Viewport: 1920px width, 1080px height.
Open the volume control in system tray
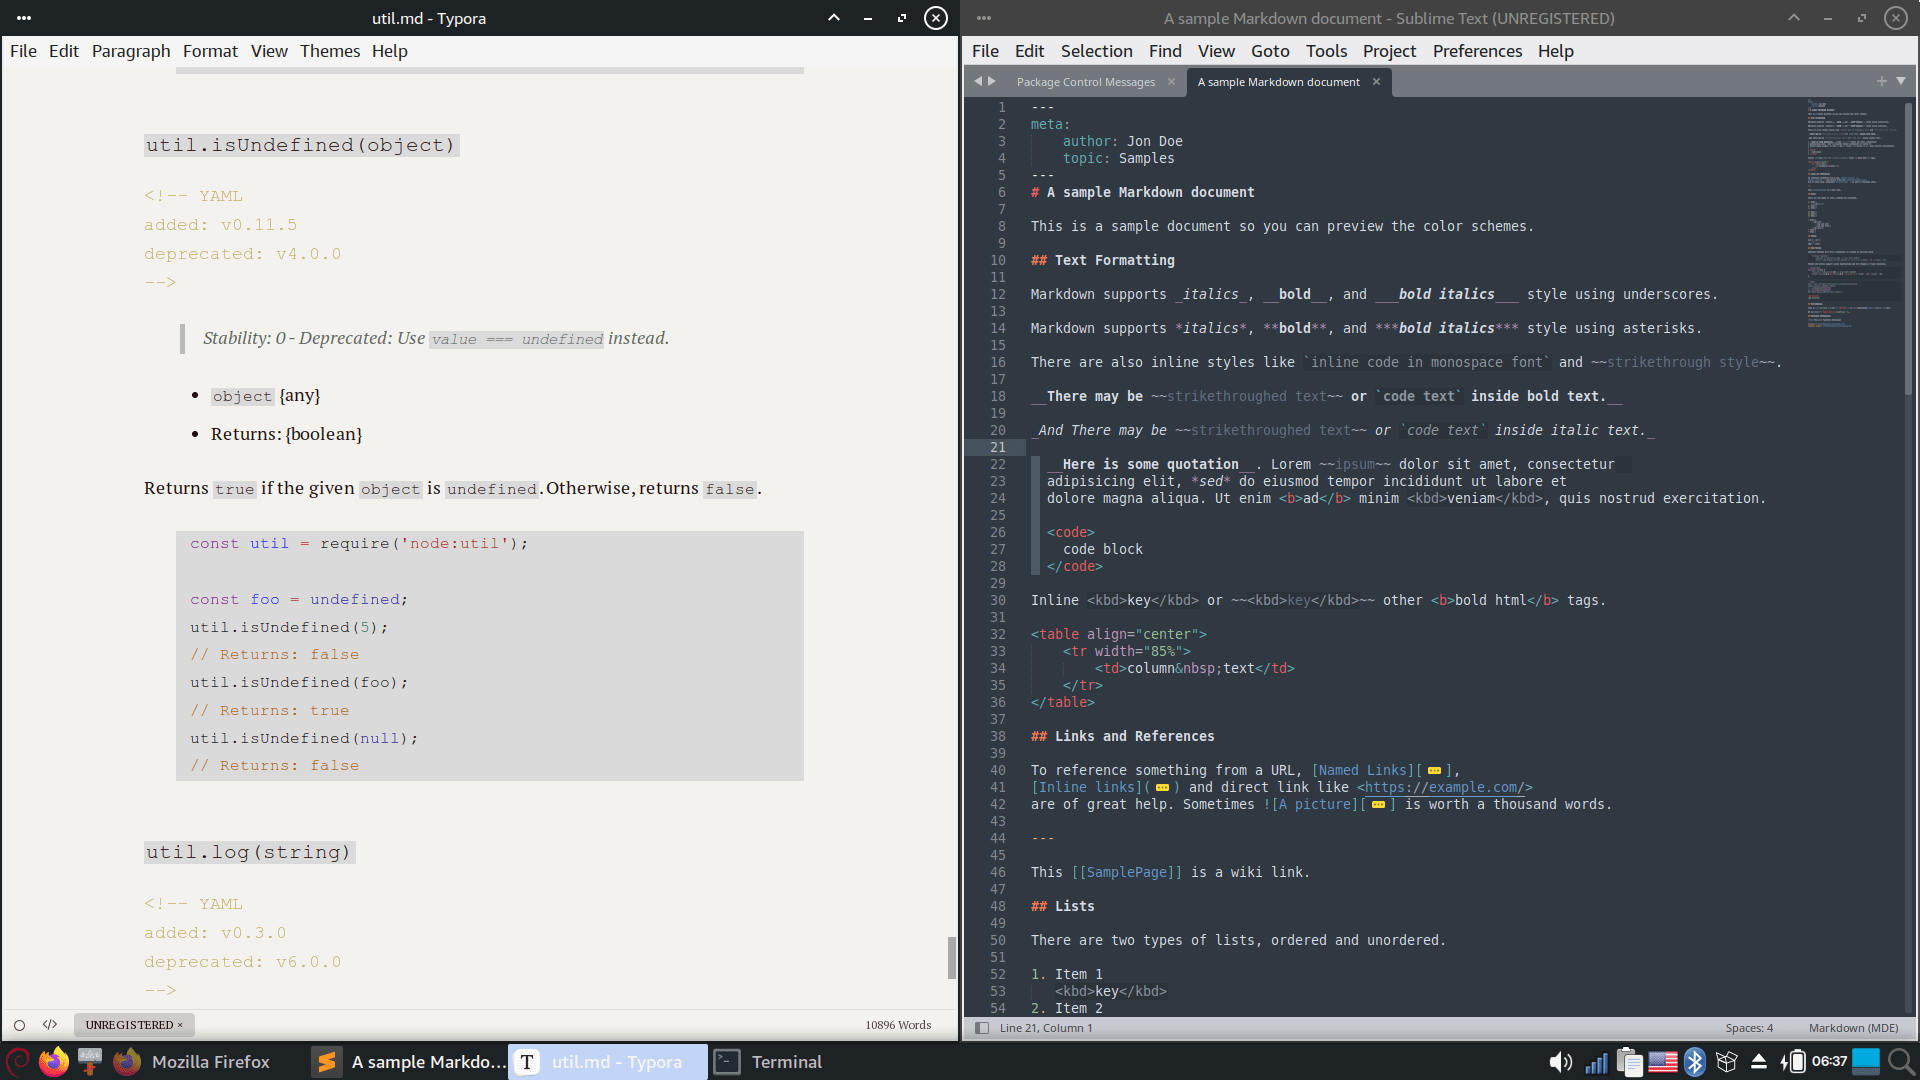(x=1559, y=1062)
